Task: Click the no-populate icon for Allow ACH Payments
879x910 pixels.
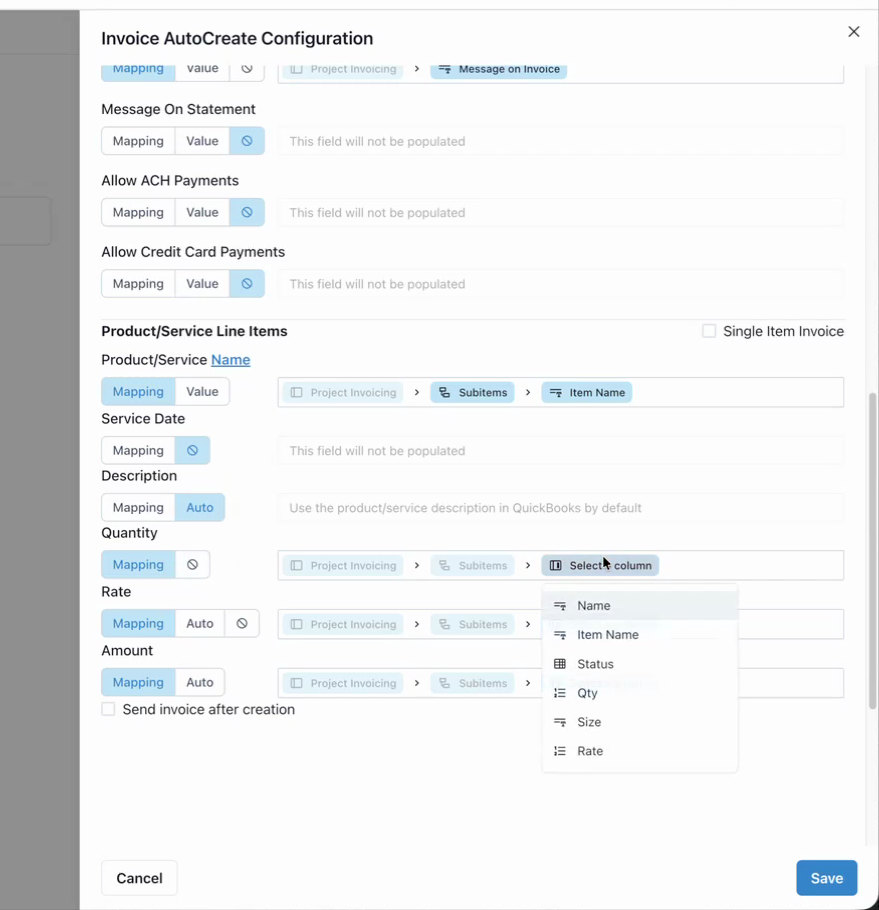Action: tap(247, 212)
